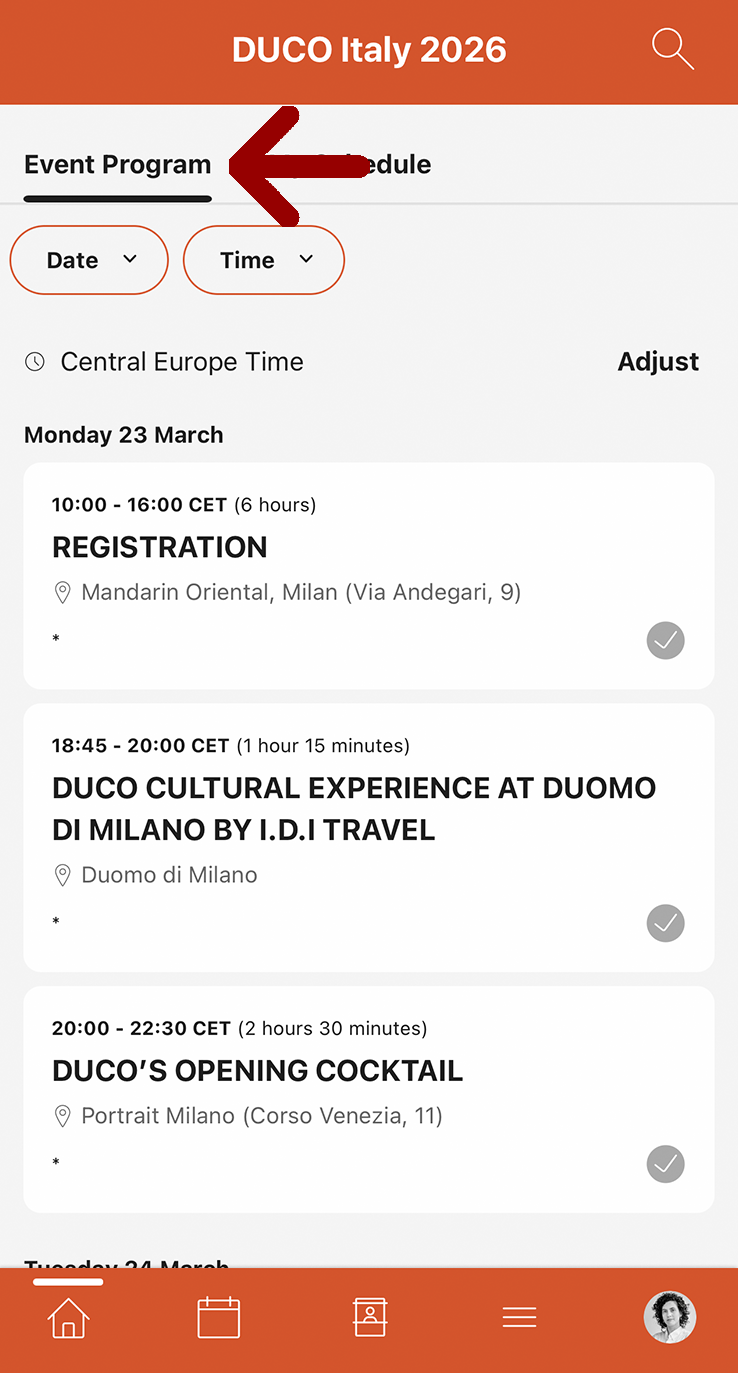This screenshot has width=738, height=1373.
Task: Click location pin next to Mandarin Oriental
Action: coord(62,593)
